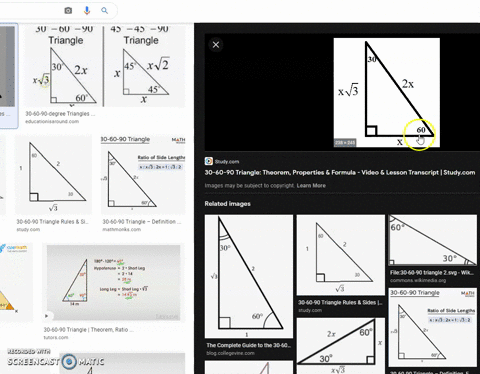
Task: Open related image from blog.collegevine.com
Action: [249, 276]
